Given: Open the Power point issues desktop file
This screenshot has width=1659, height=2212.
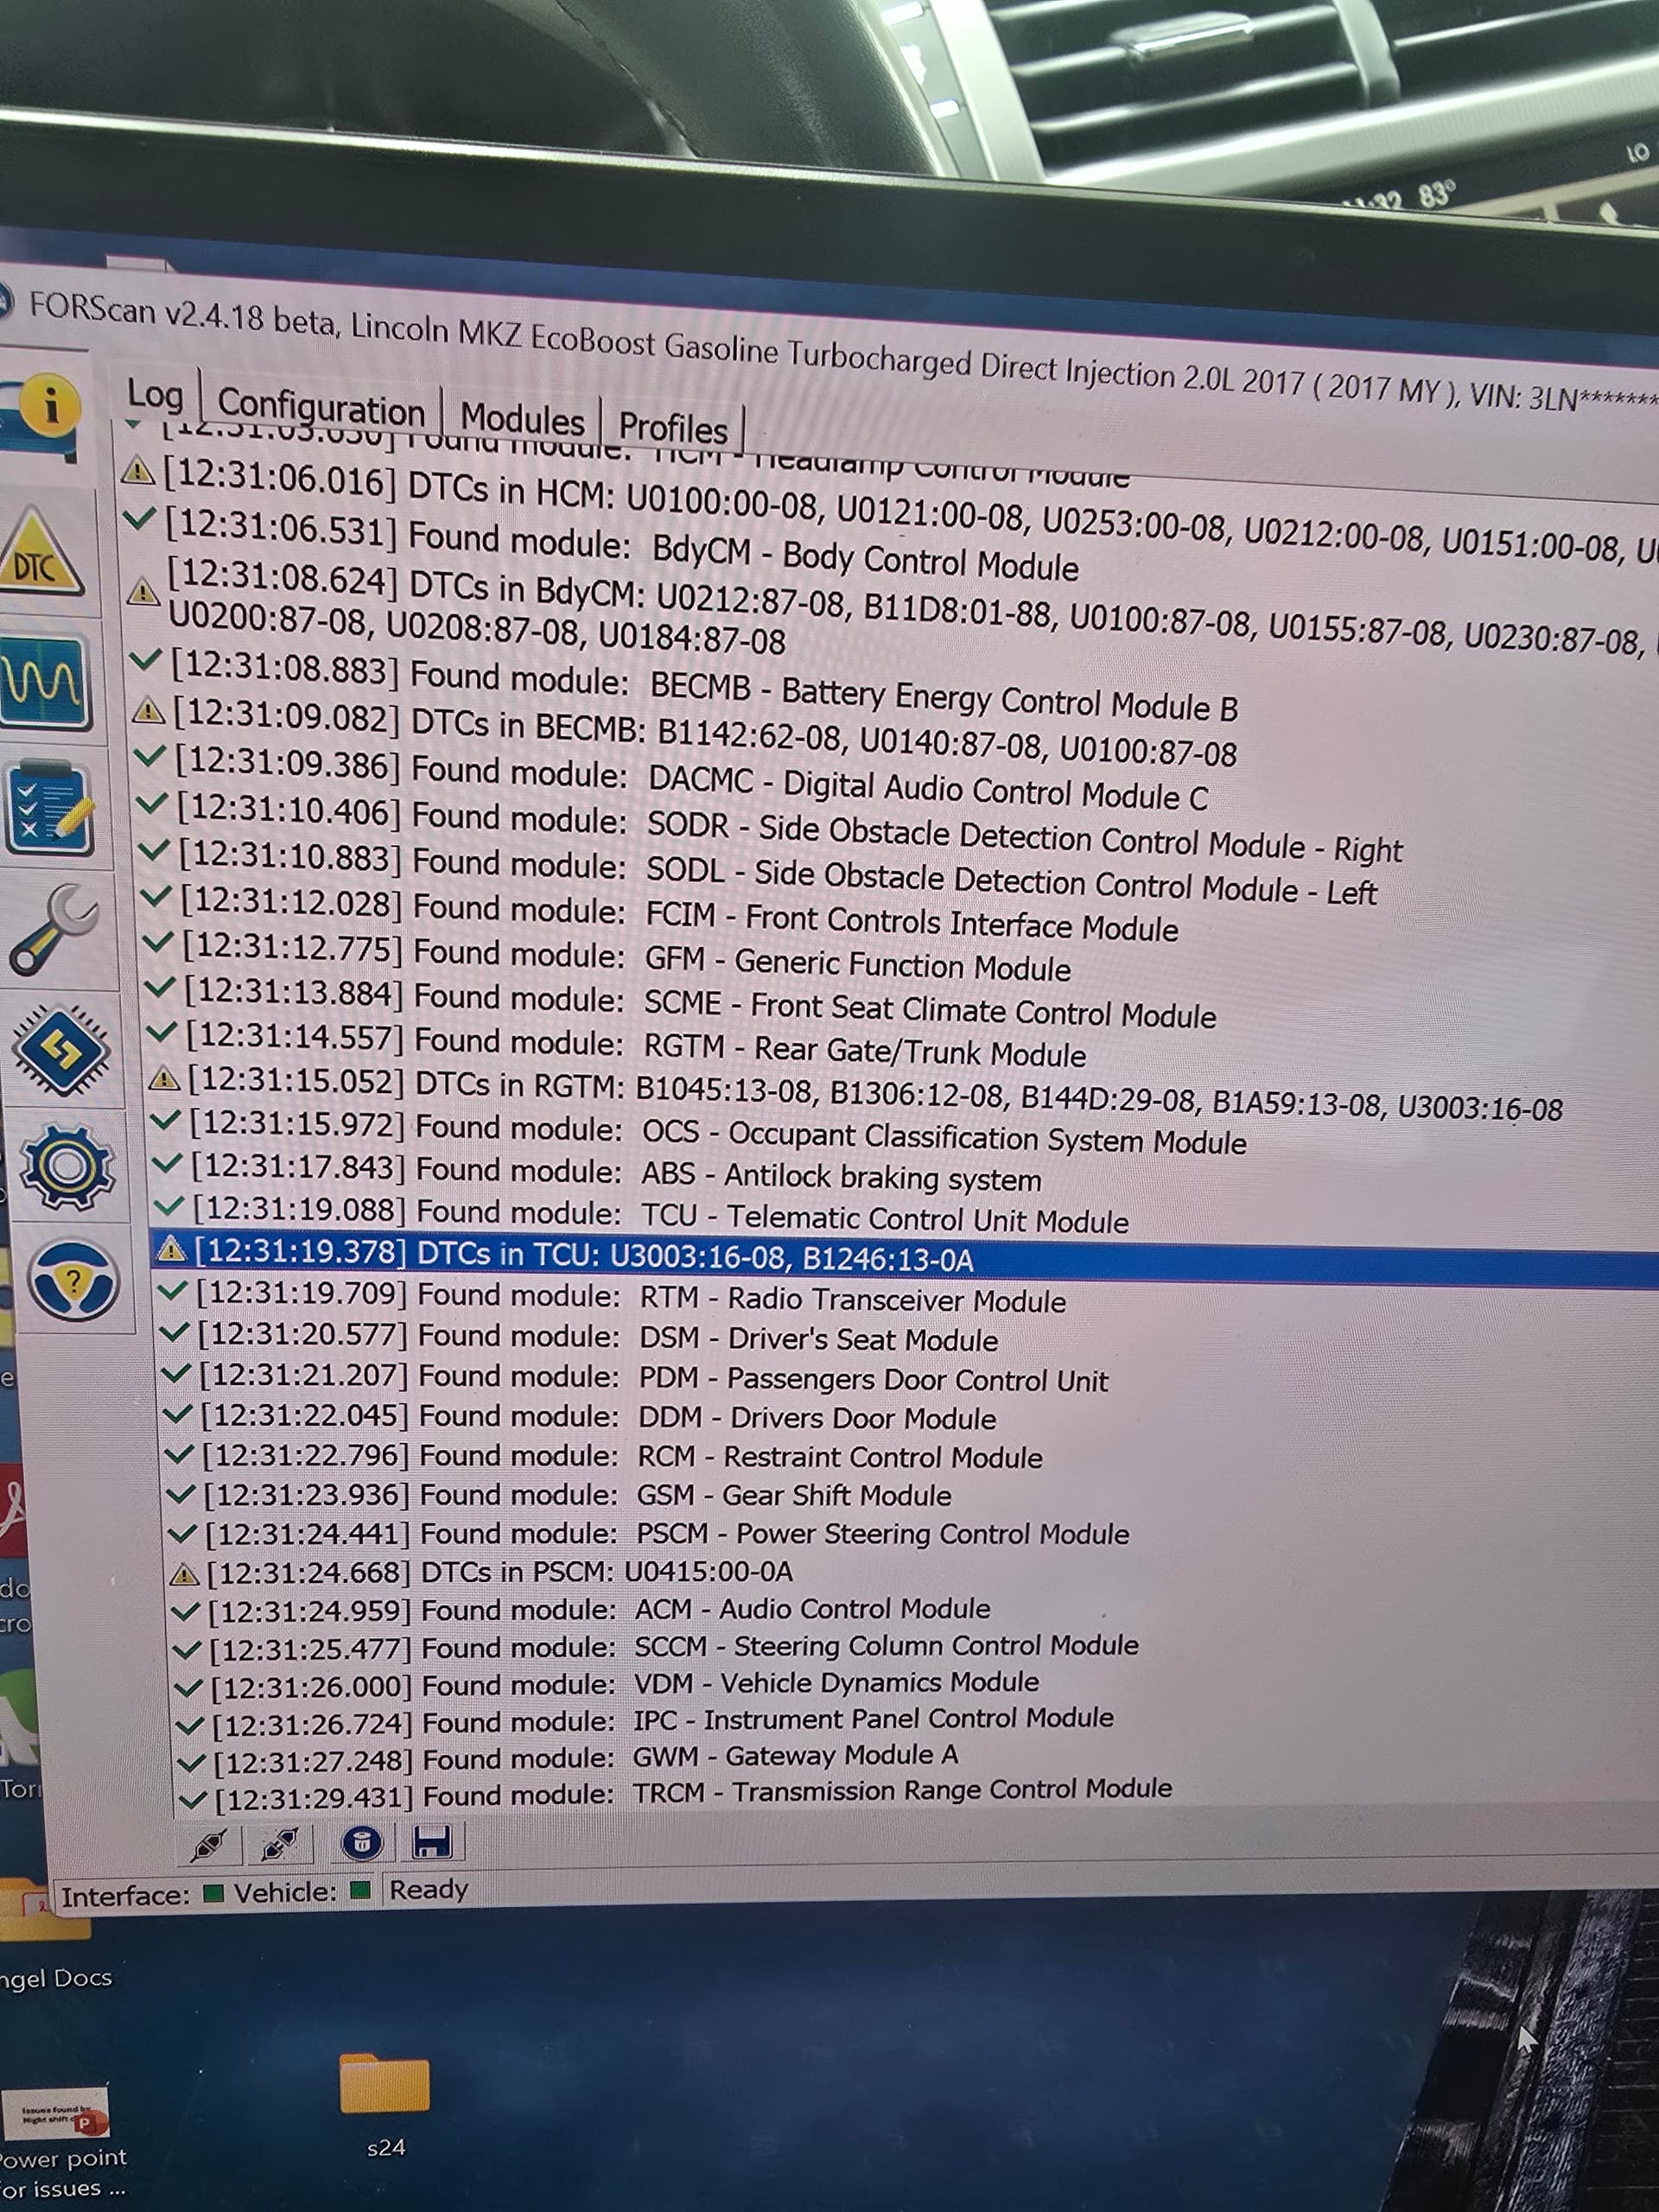Looking at the screenshot, I should (62, 2141).
